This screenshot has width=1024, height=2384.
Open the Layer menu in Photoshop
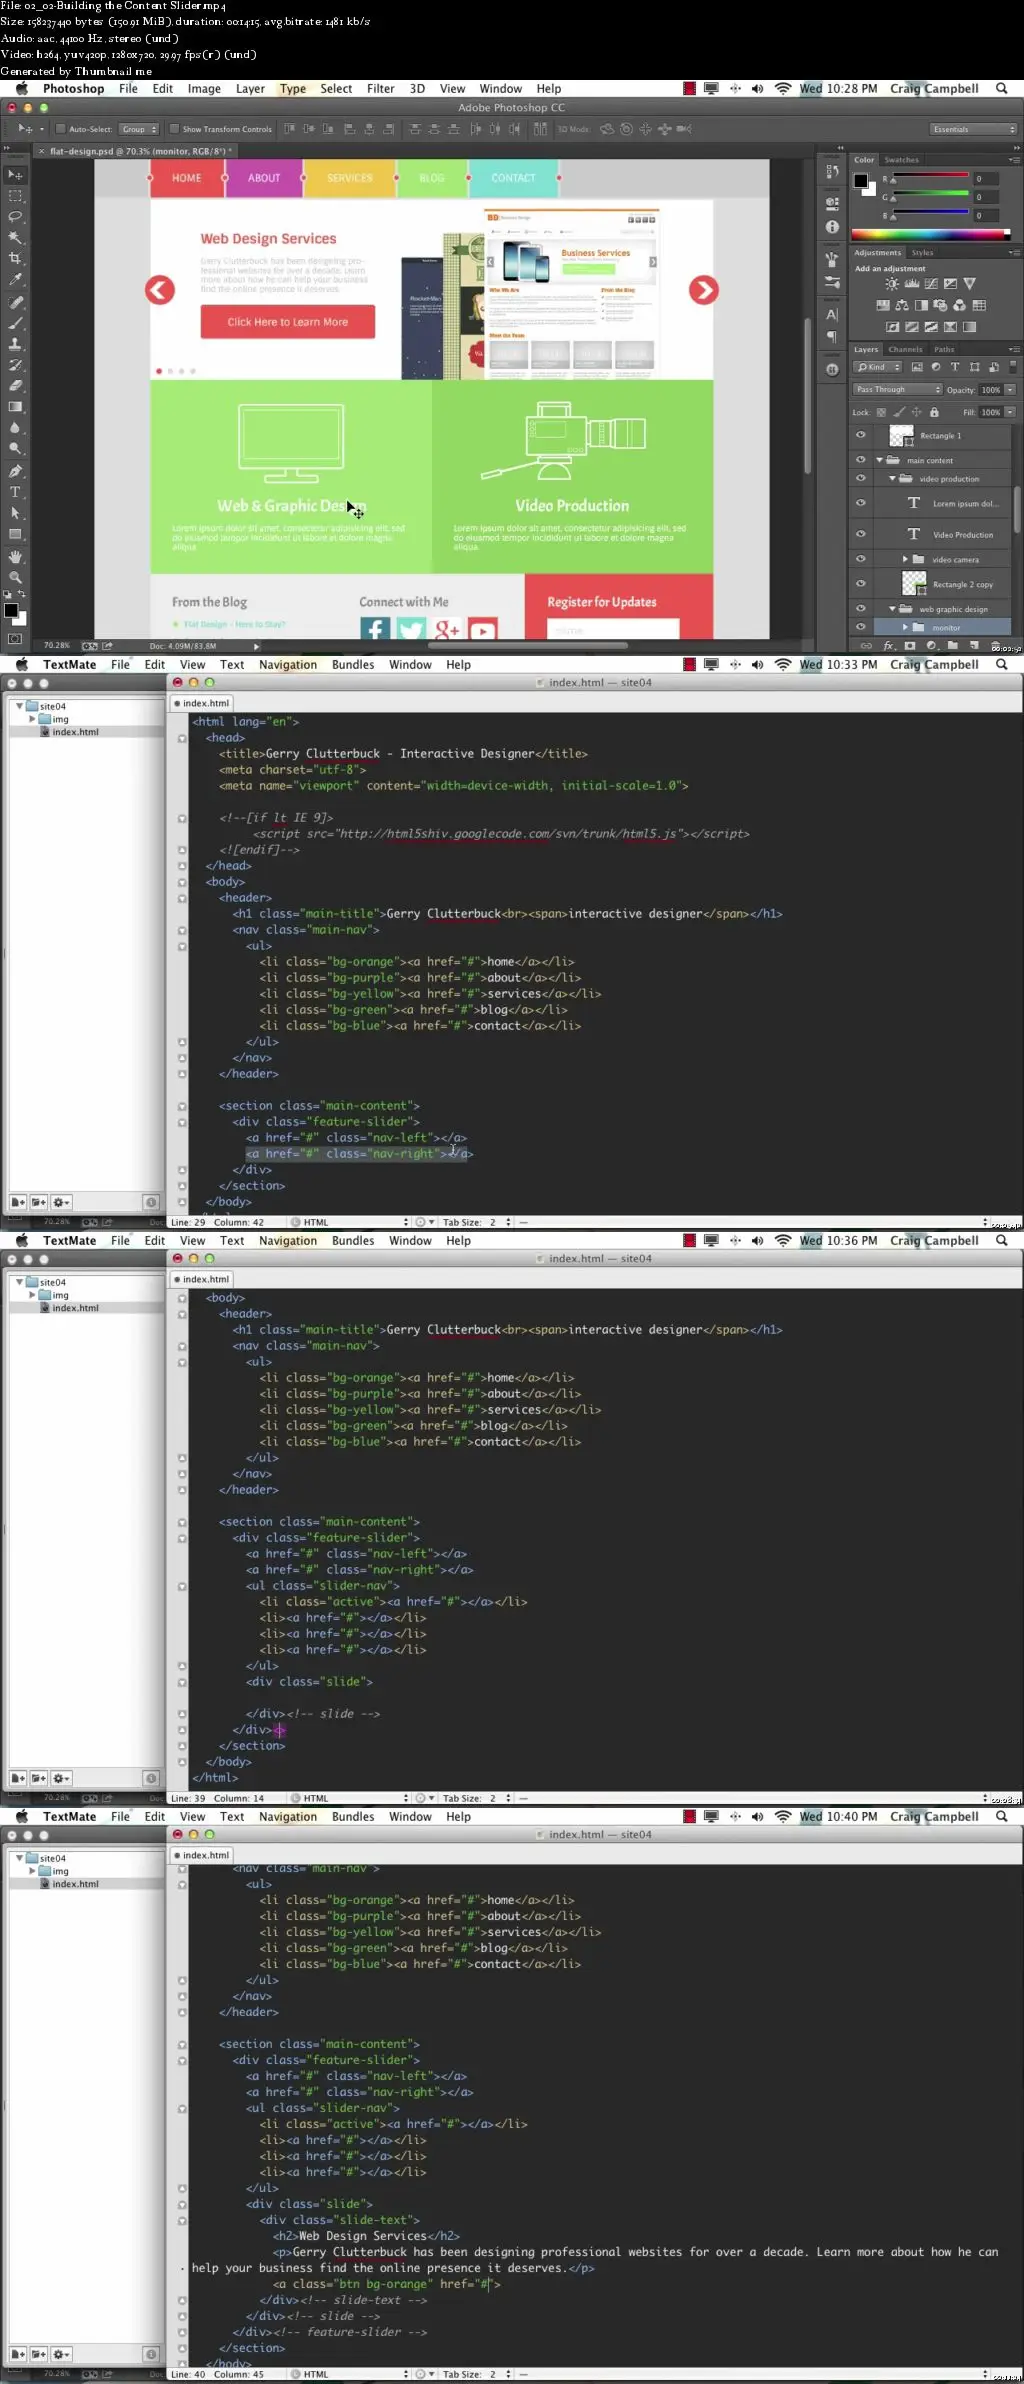(250, 89)
